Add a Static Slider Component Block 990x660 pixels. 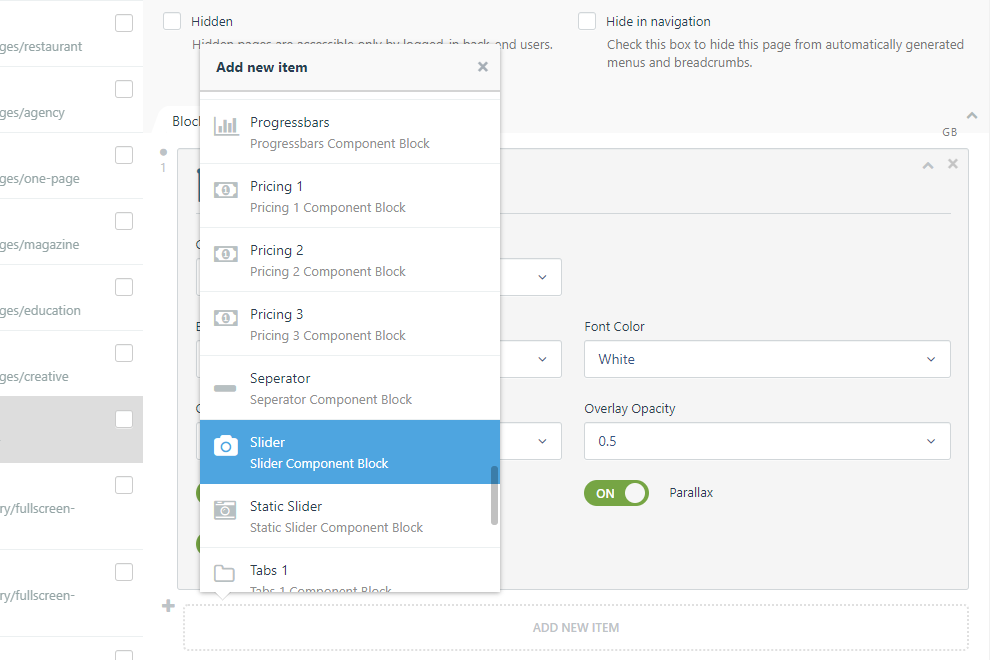tap(350, 516)
